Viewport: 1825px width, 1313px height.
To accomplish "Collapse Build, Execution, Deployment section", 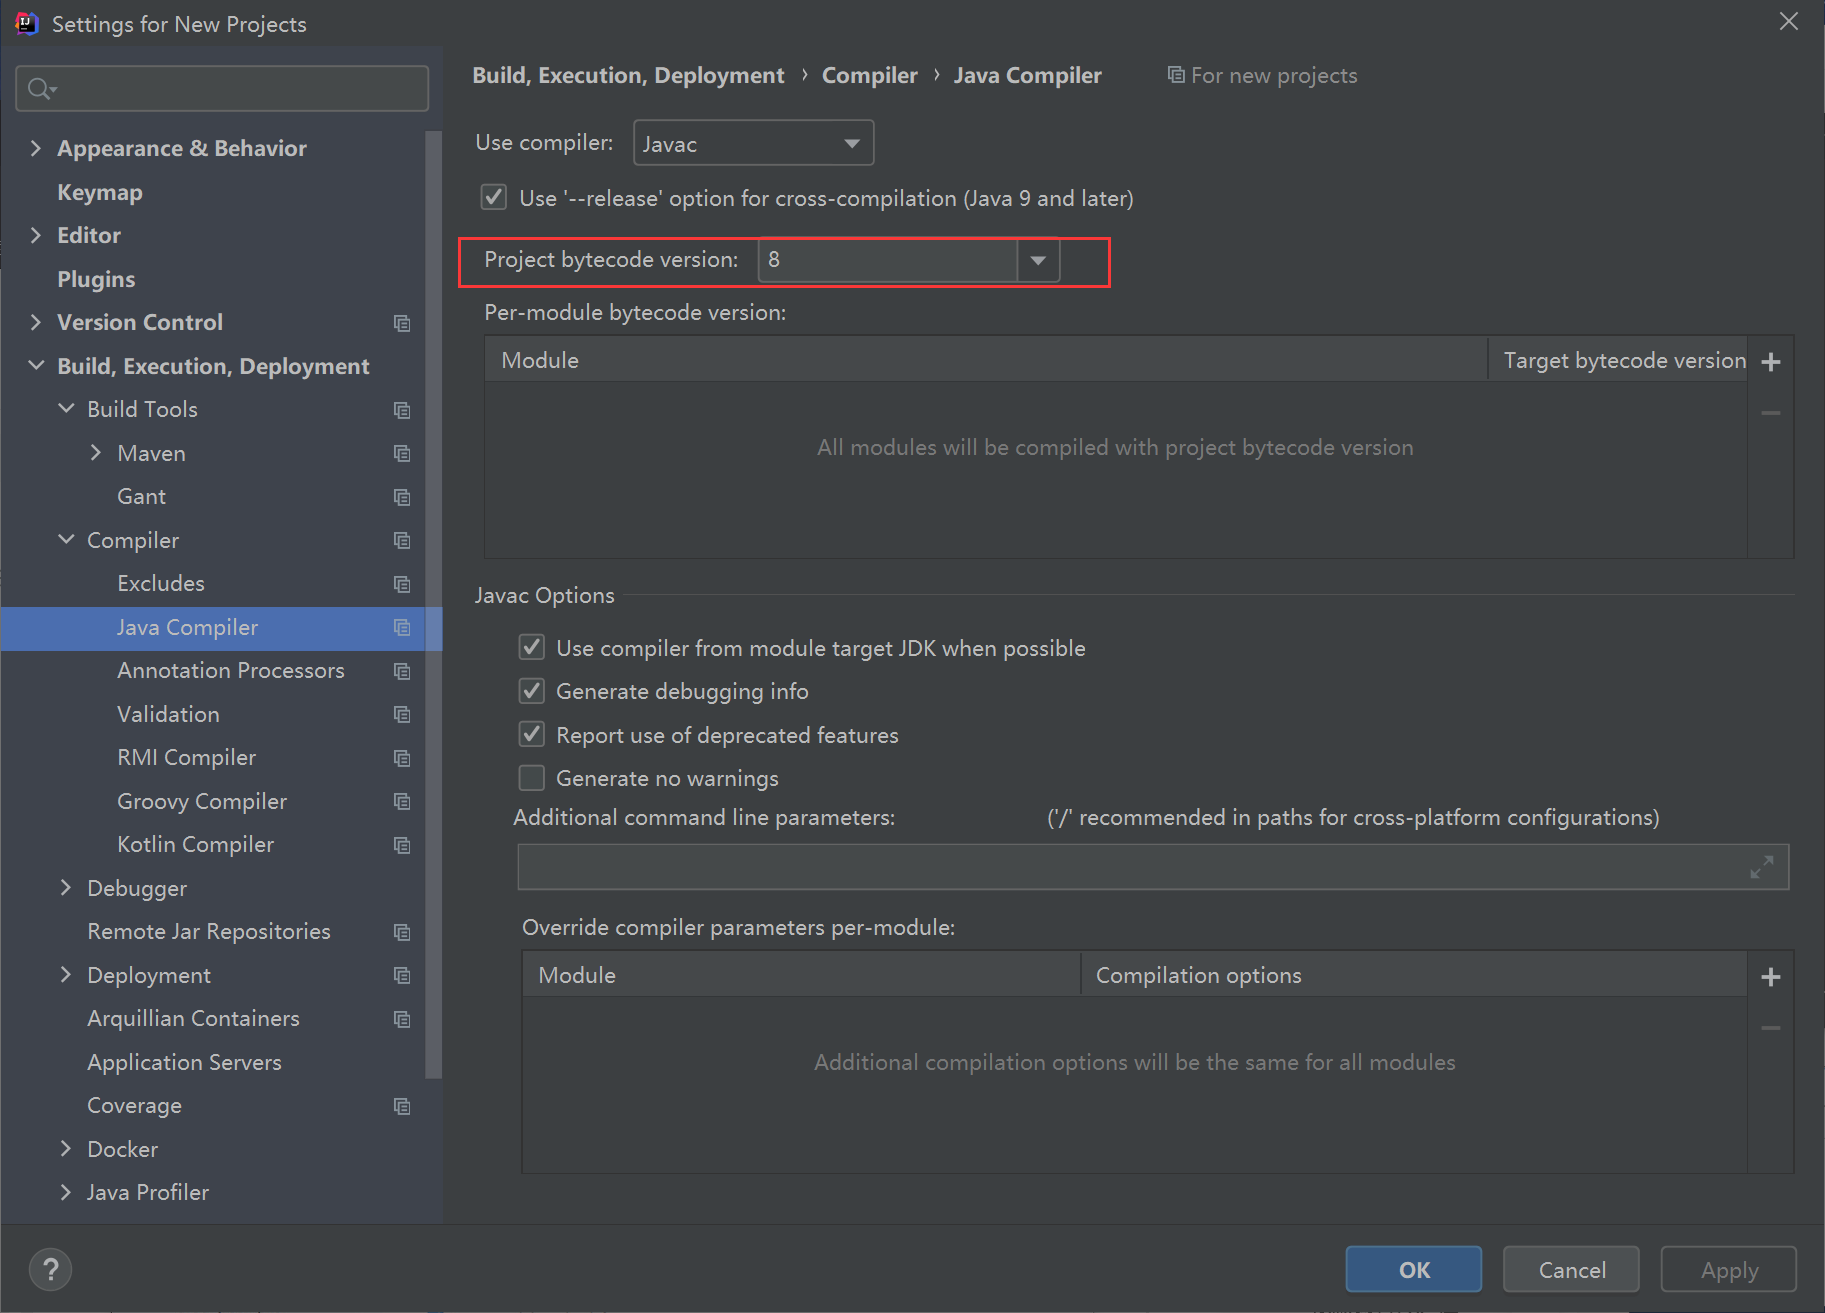I will coord(36,366).
